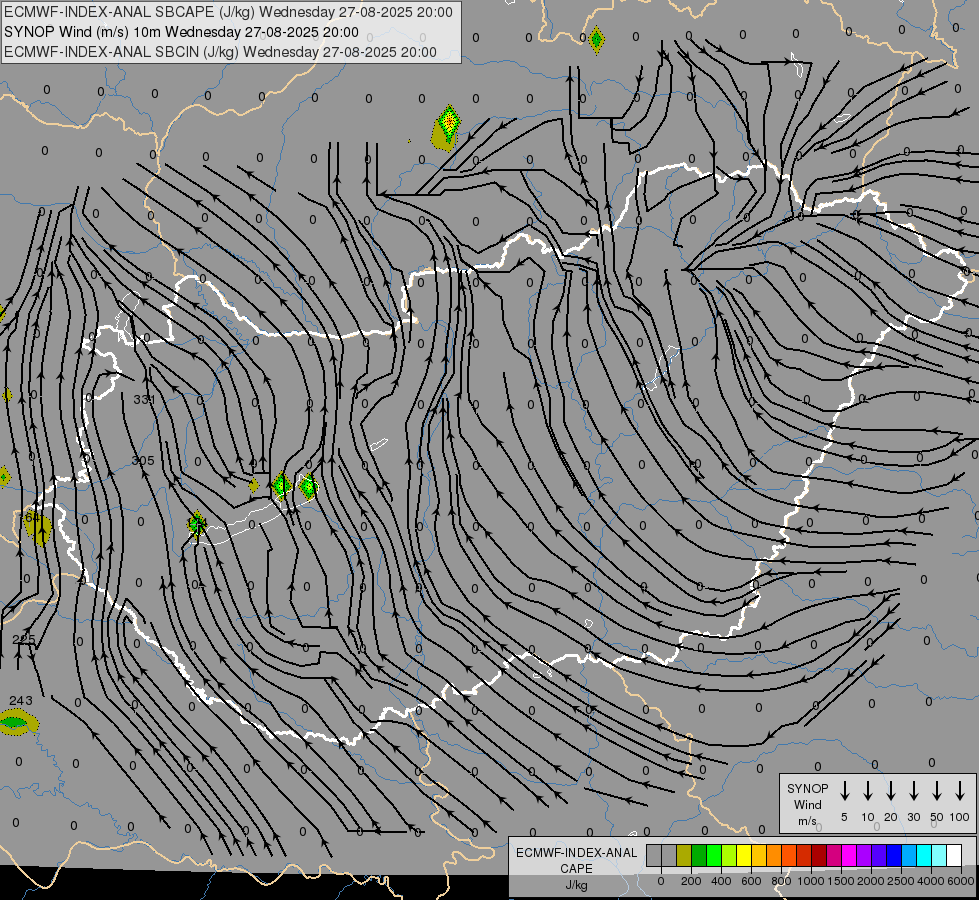Select the white swatch in CAPE color scale
Image resolution: width=979 pixels, height=900 pixels.
[x=953, y=855]
